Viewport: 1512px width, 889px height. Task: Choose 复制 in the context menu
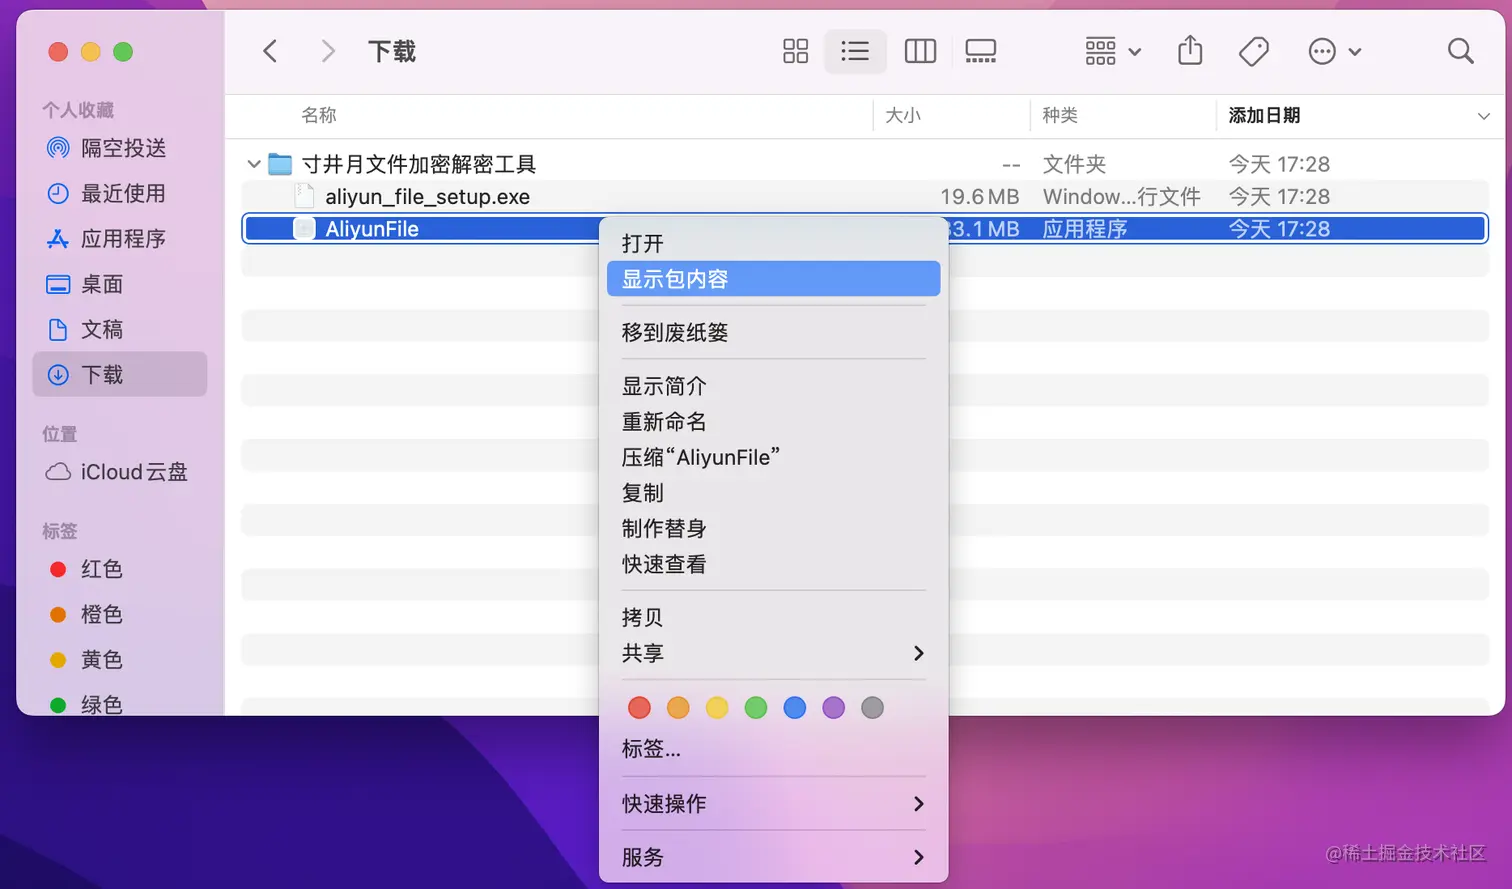coord(773,493)
